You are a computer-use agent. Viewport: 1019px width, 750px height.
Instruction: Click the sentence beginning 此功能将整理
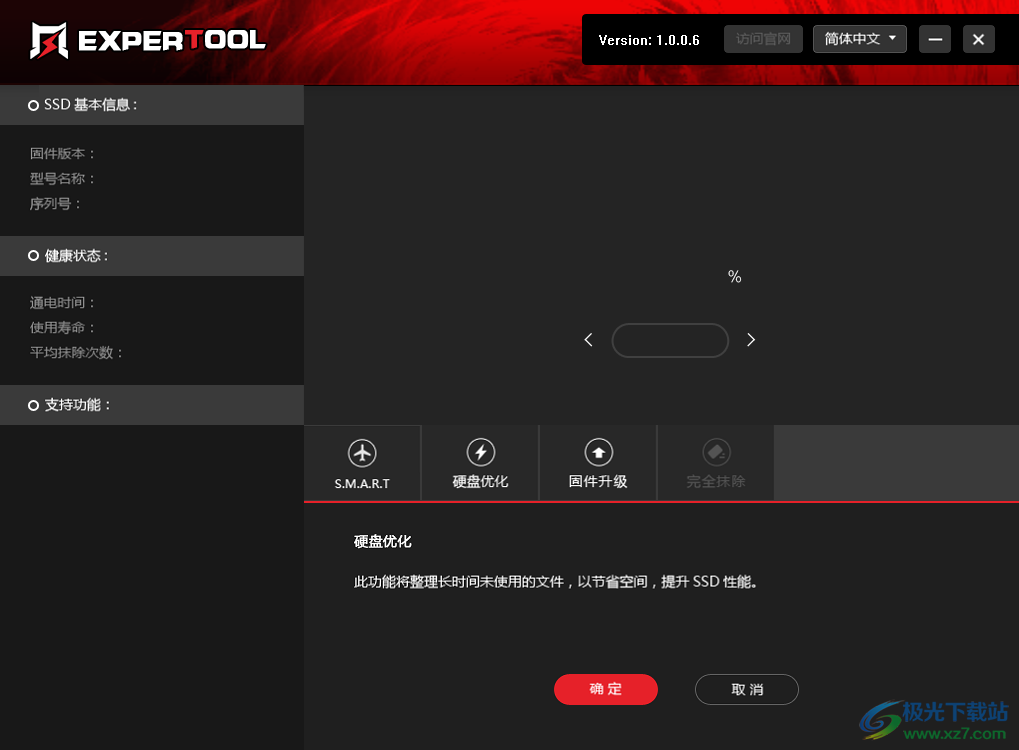point(556,582)
